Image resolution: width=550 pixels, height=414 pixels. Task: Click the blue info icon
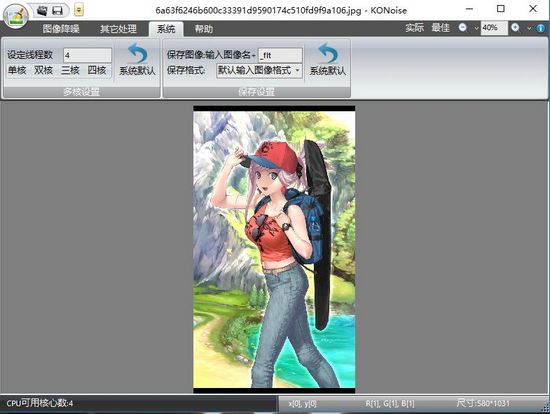(541, 28)
